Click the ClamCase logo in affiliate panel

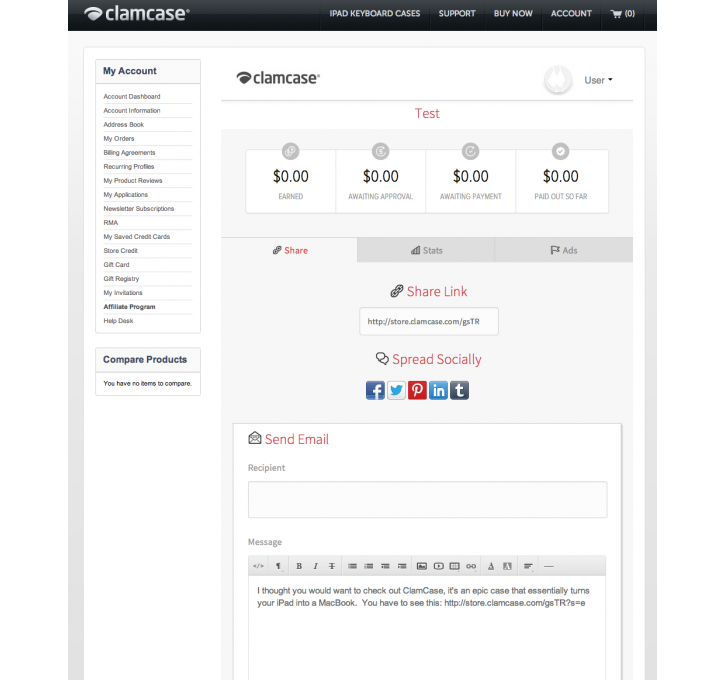pos(278,78)
